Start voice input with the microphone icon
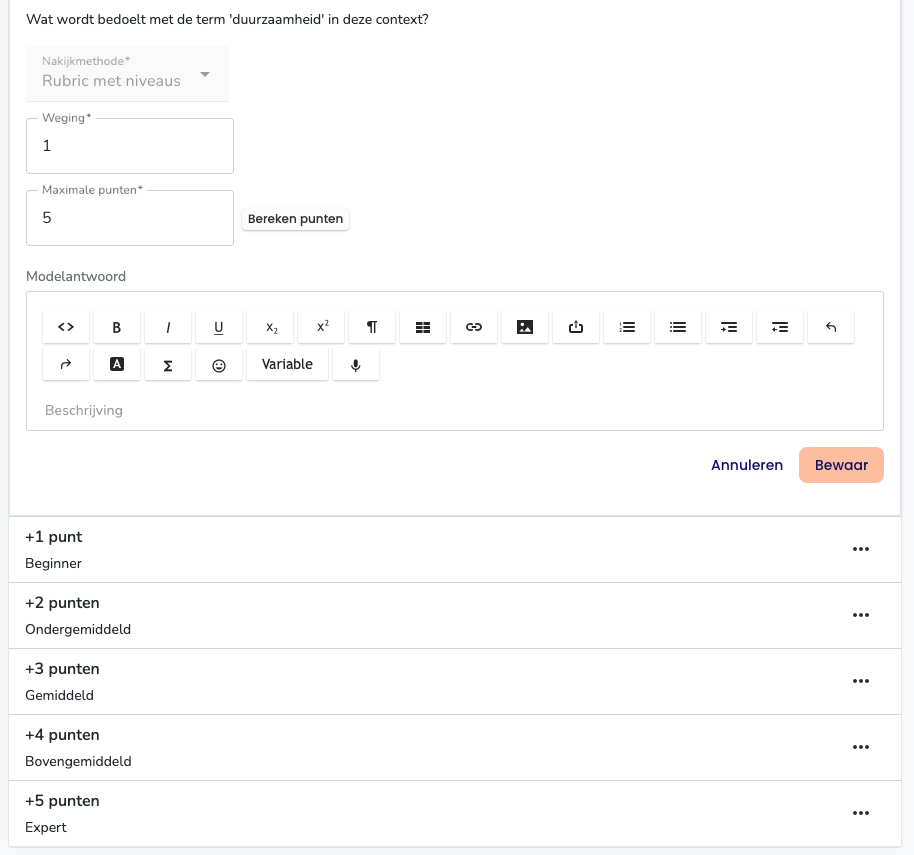The width and height of the screenshot is (914, 855). 356,365
